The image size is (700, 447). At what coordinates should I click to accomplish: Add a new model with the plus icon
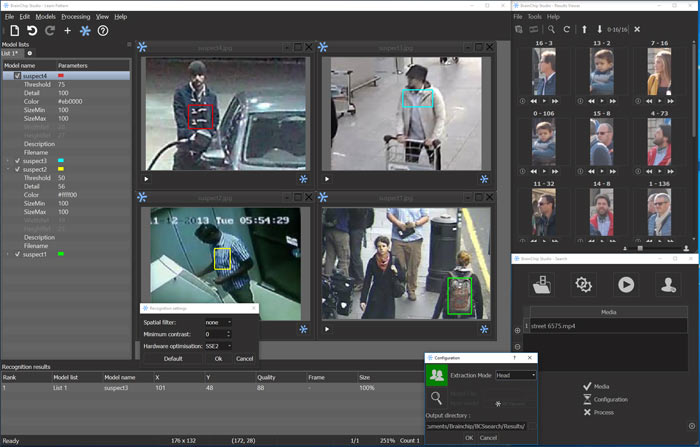pyautogui.click(x=67, y=30)
